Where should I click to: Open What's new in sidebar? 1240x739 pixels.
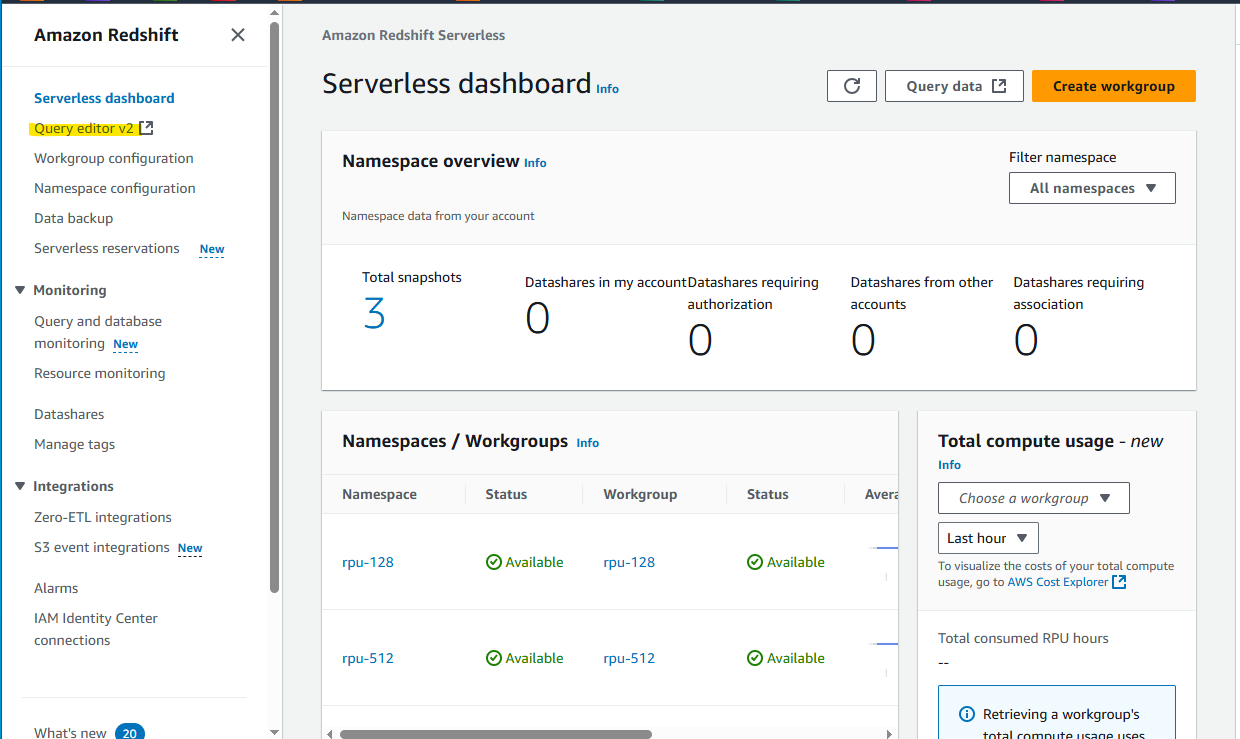(70, 733)
